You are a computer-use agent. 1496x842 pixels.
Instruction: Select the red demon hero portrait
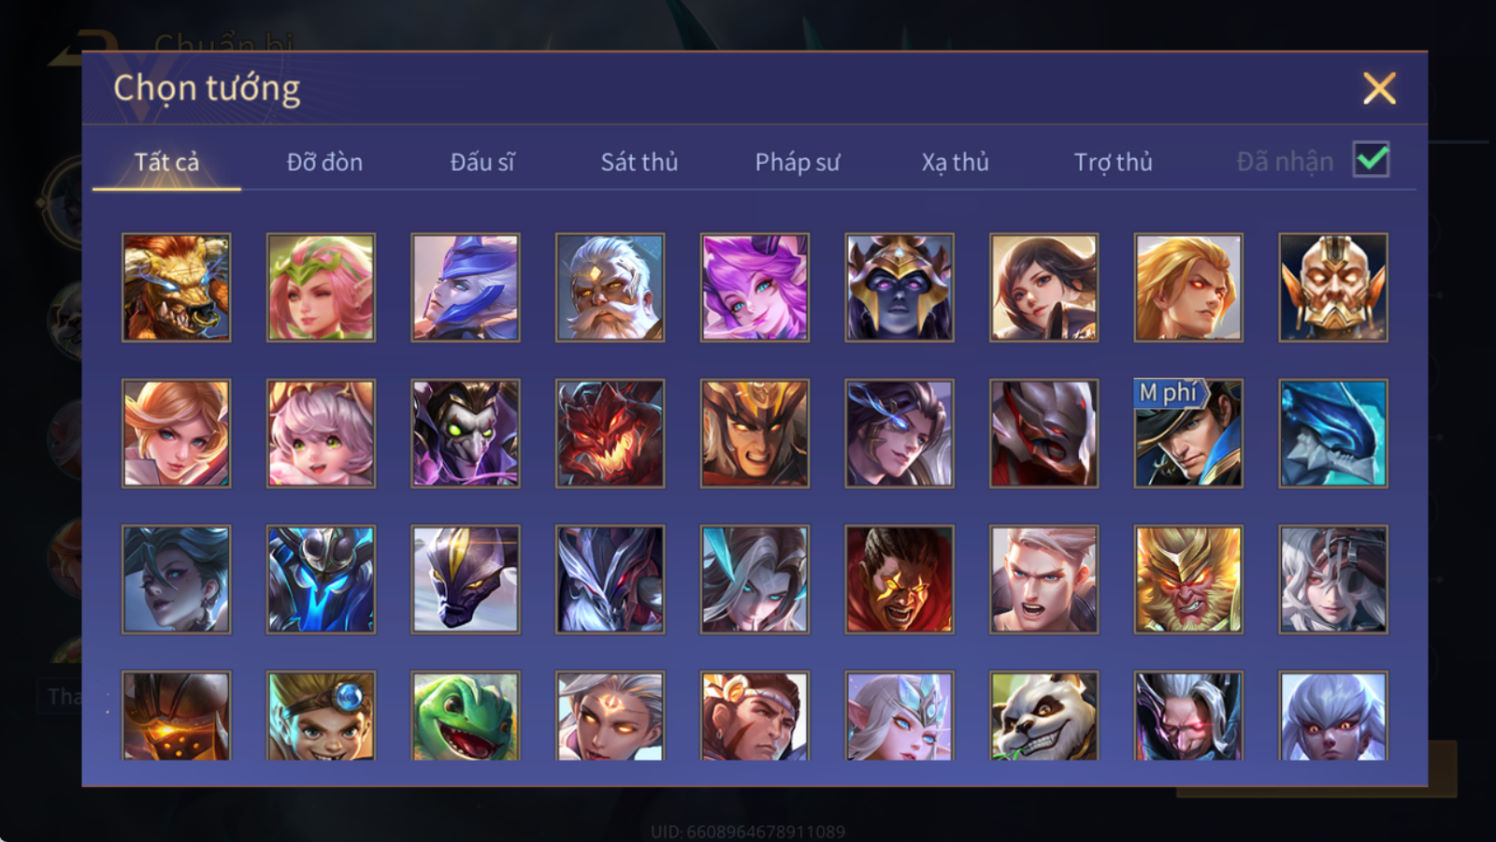pyautogui.click(x=610, y=433)
